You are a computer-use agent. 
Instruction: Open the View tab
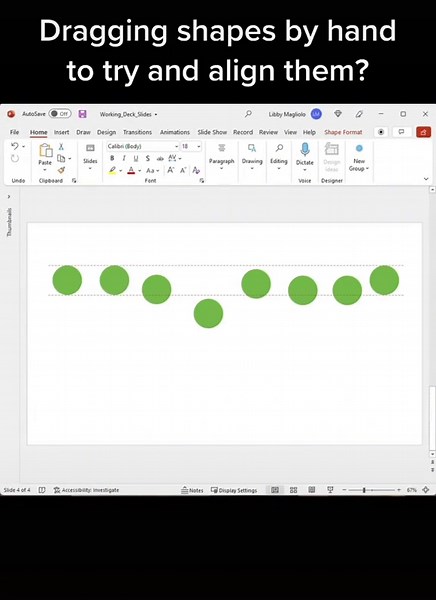(290, 132)
